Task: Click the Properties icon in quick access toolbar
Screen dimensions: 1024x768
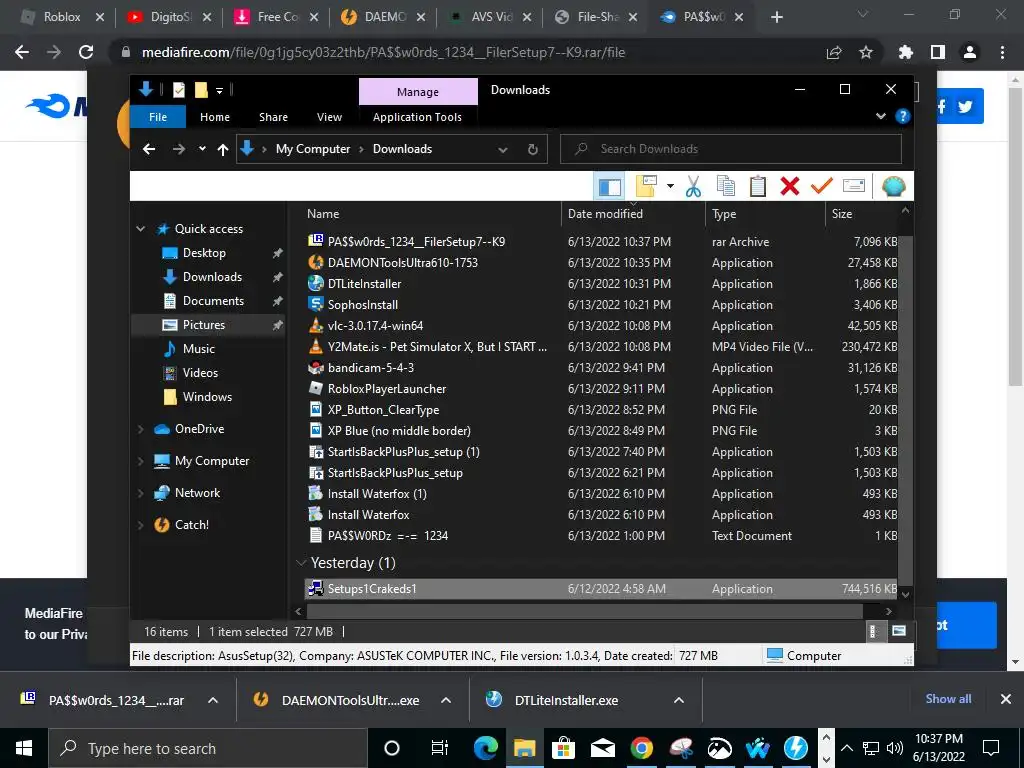Action: point(178,90)
